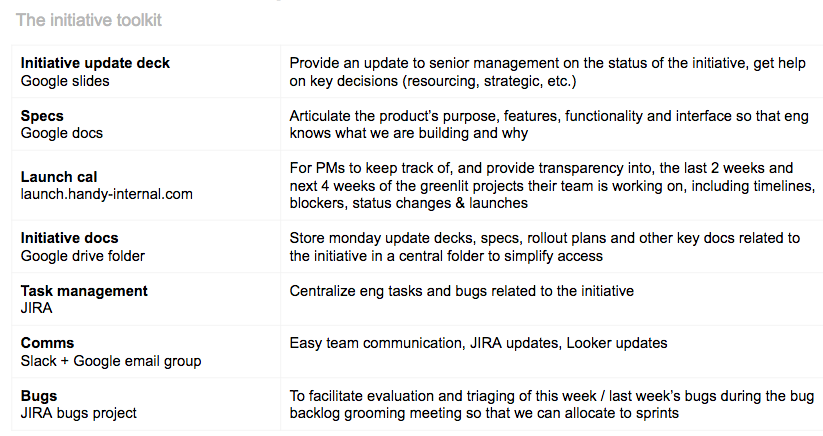Select the 'Specs' row title
The width and height of the screenshot is (823, 436).
(42, 116)
